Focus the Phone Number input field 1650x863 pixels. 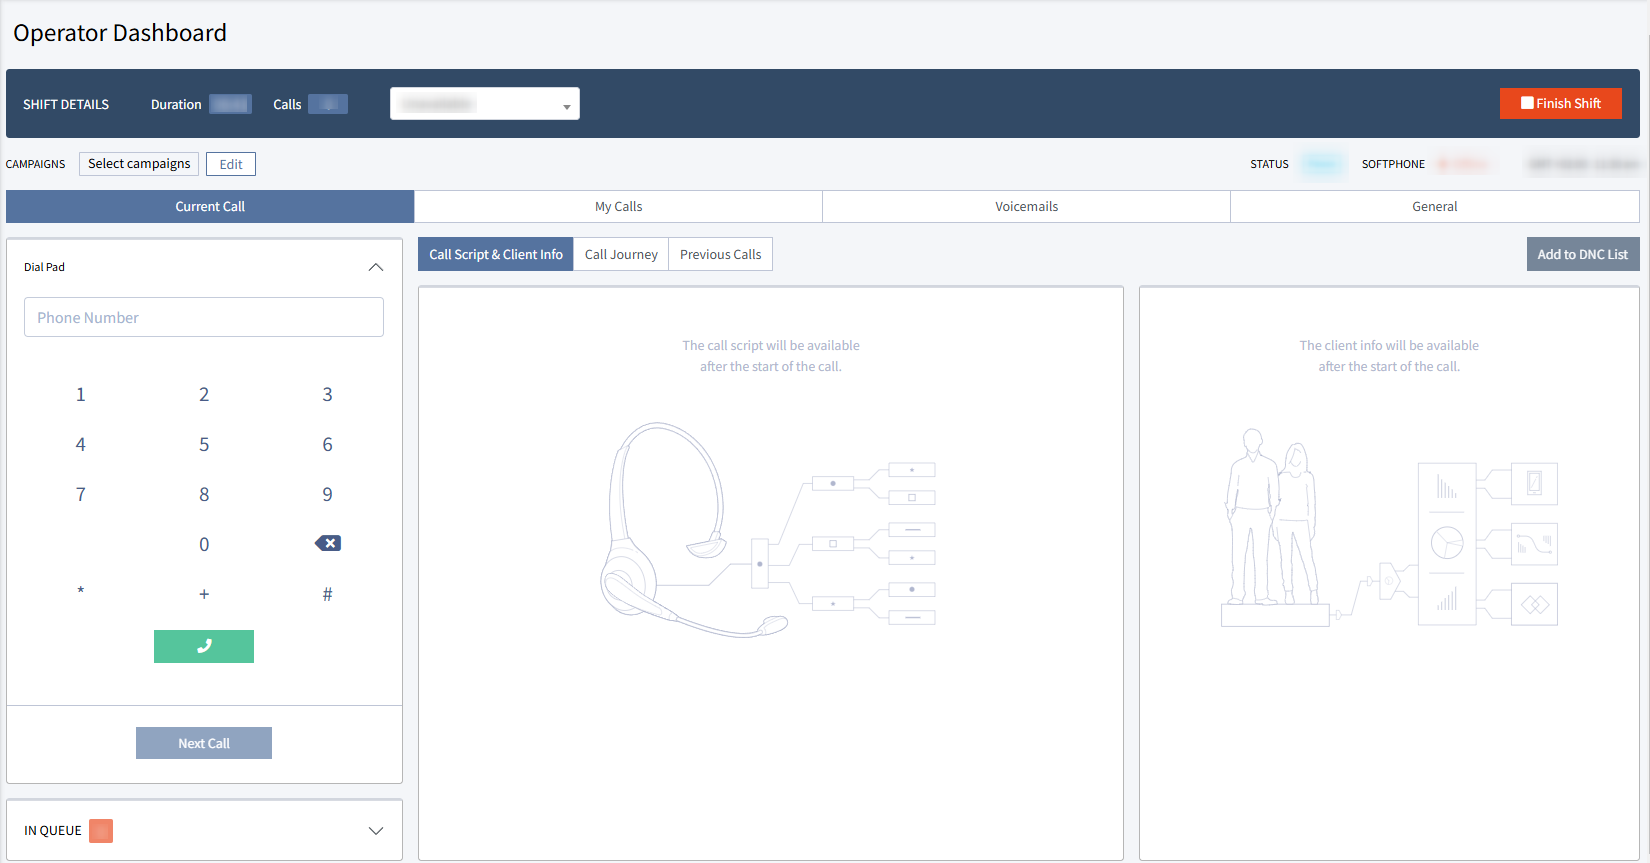click(204, 318)
